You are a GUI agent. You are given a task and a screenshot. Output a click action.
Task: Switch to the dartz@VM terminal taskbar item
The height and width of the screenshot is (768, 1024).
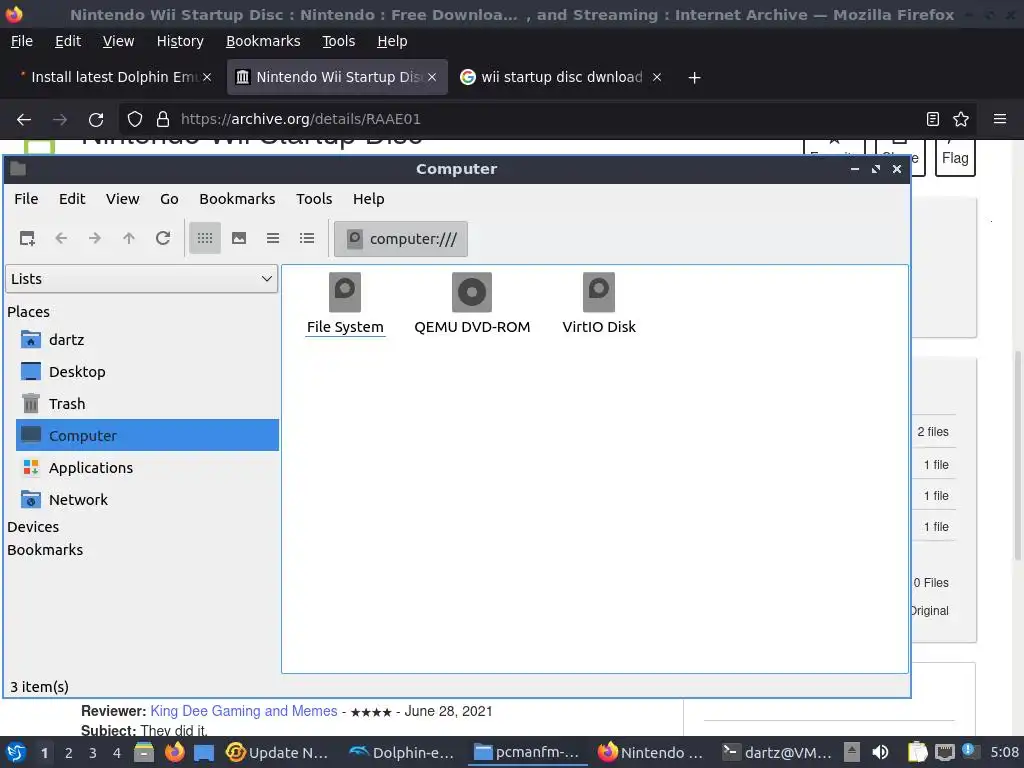click(777, 752)
